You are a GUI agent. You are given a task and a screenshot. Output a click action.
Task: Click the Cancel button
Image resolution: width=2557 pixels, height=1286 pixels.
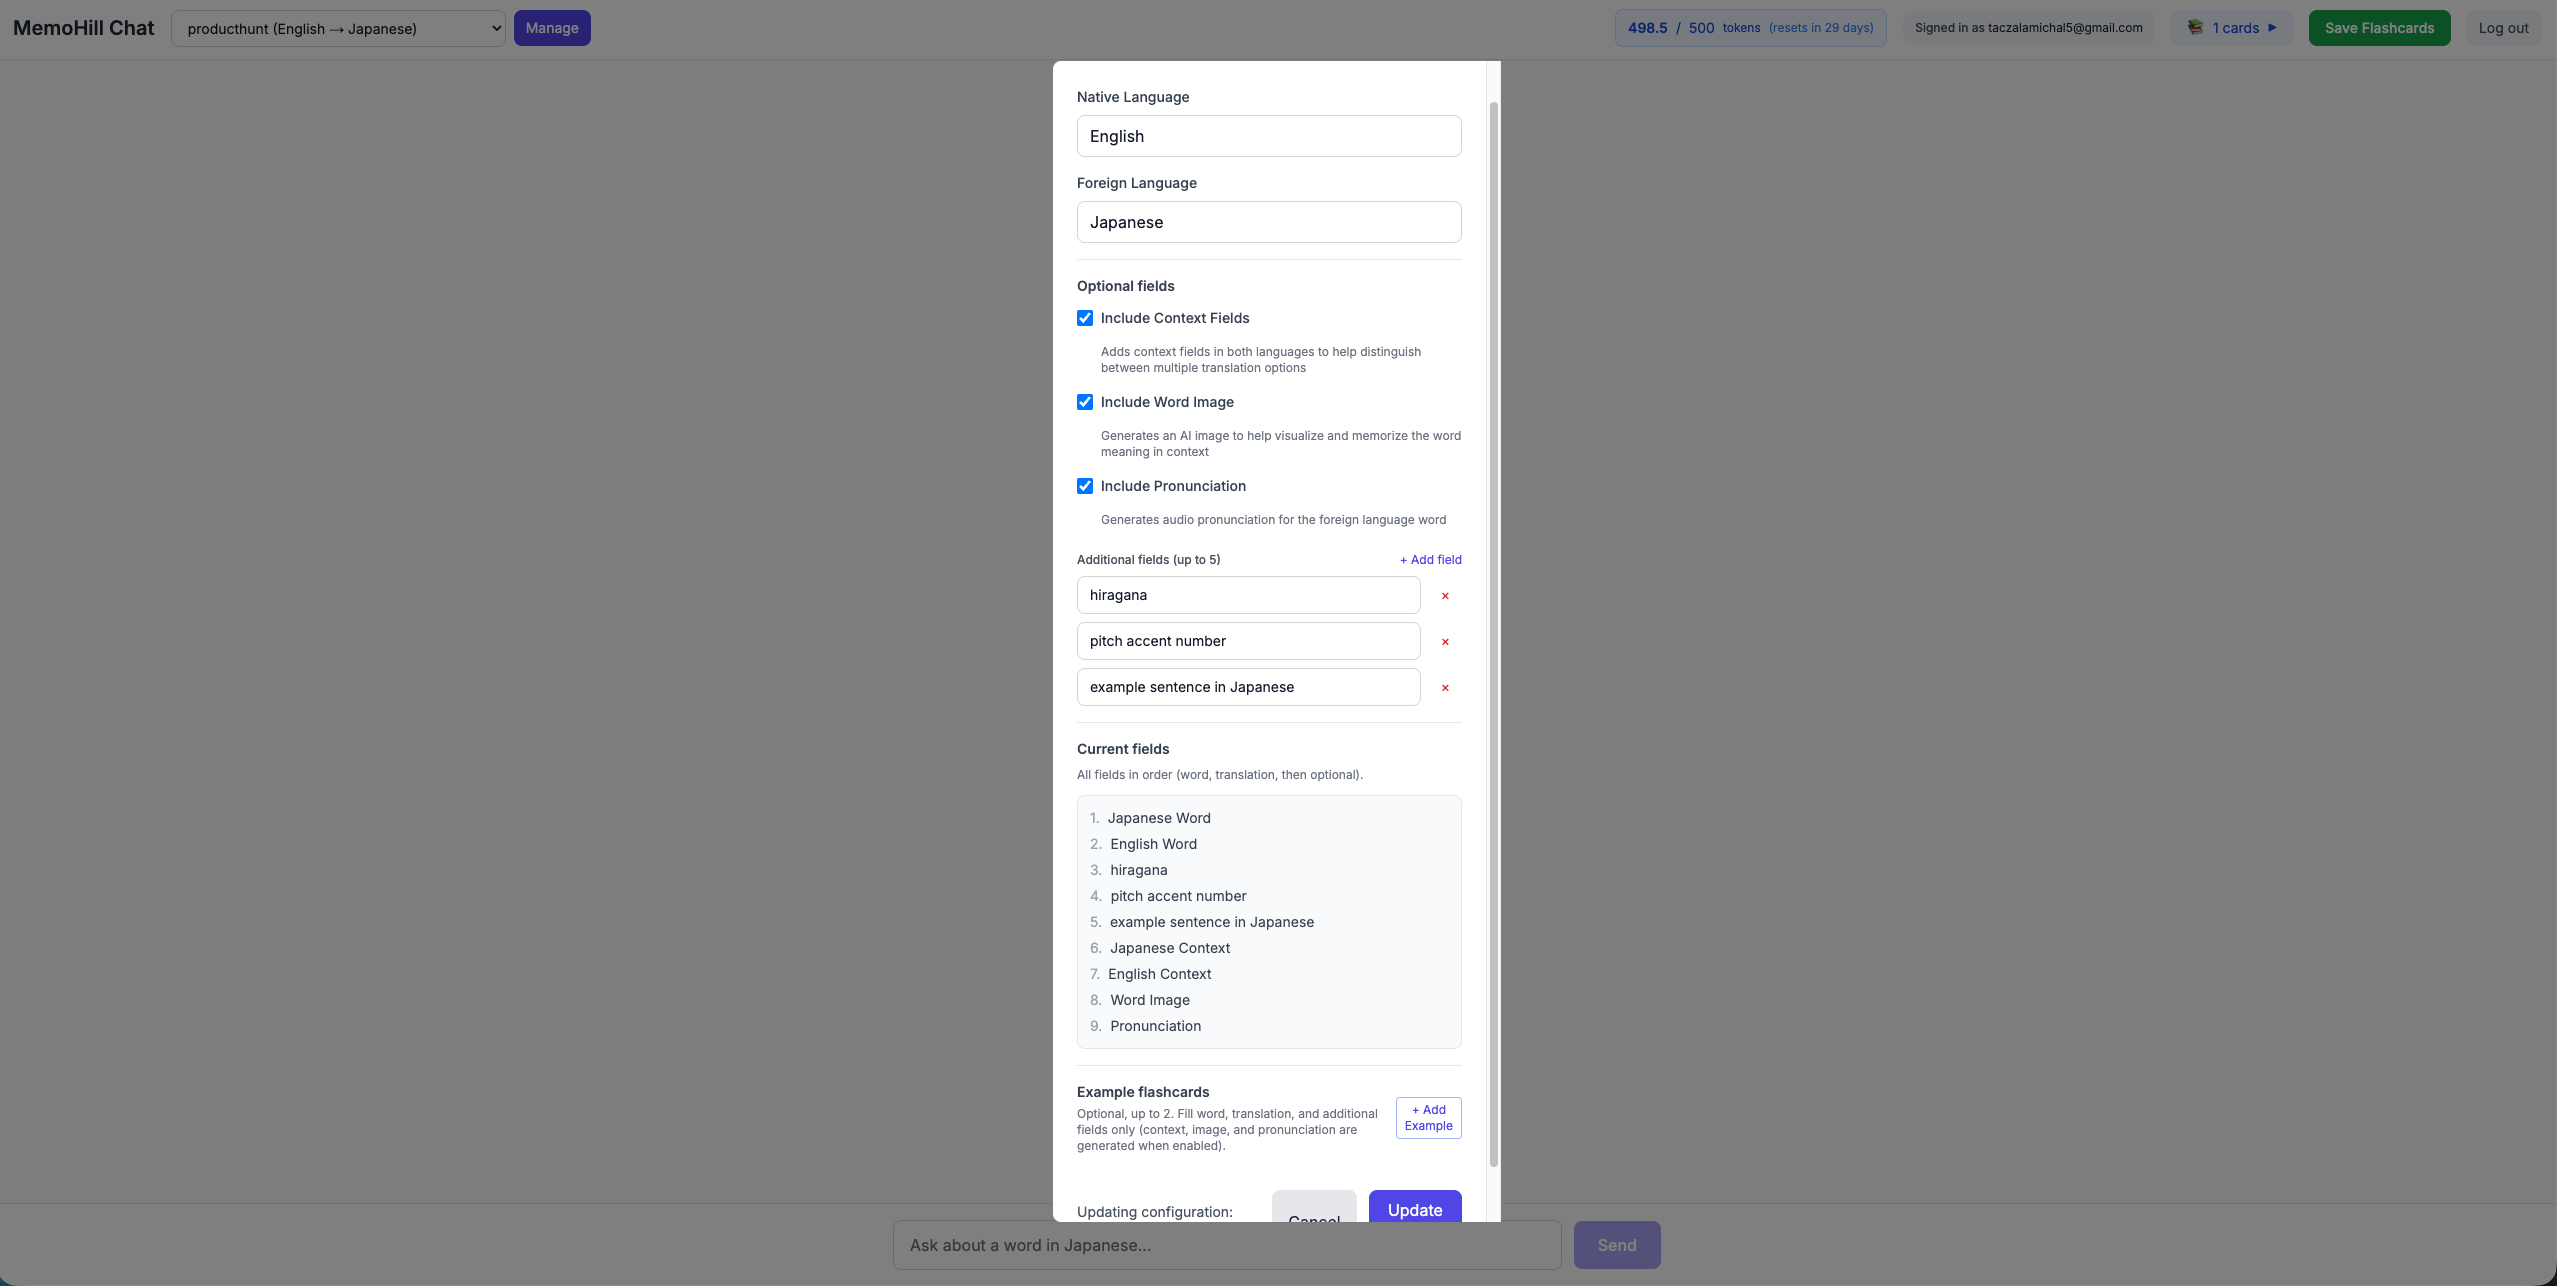click(x=1314, y=1207)
